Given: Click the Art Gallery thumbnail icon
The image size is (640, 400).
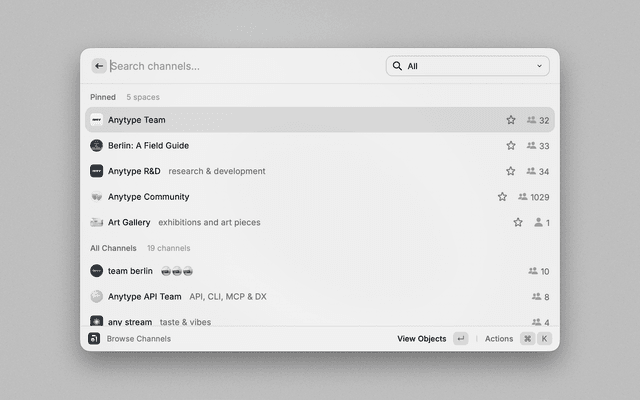Looking at the screenshot, I should click(97, 222).
